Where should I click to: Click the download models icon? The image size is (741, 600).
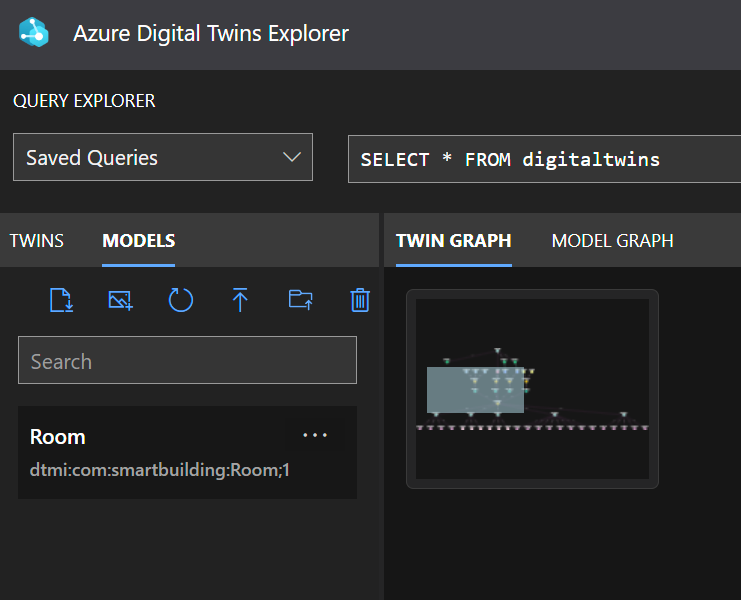[61, 300]
